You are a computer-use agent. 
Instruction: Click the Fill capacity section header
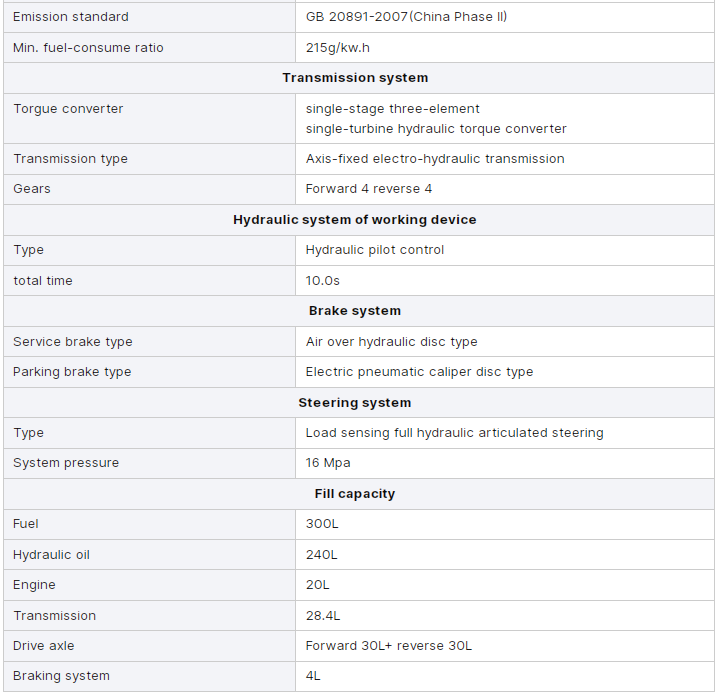pos(355,494)
